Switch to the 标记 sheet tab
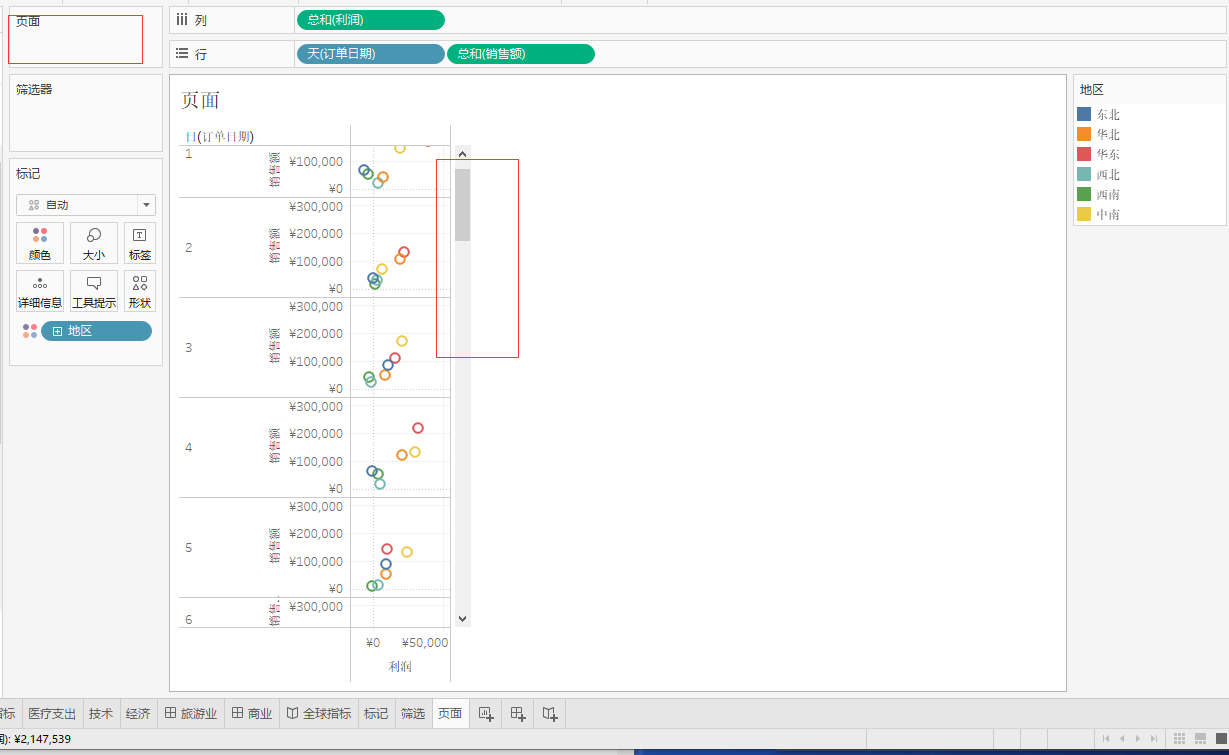1229x755 pixels. [376, 713]
